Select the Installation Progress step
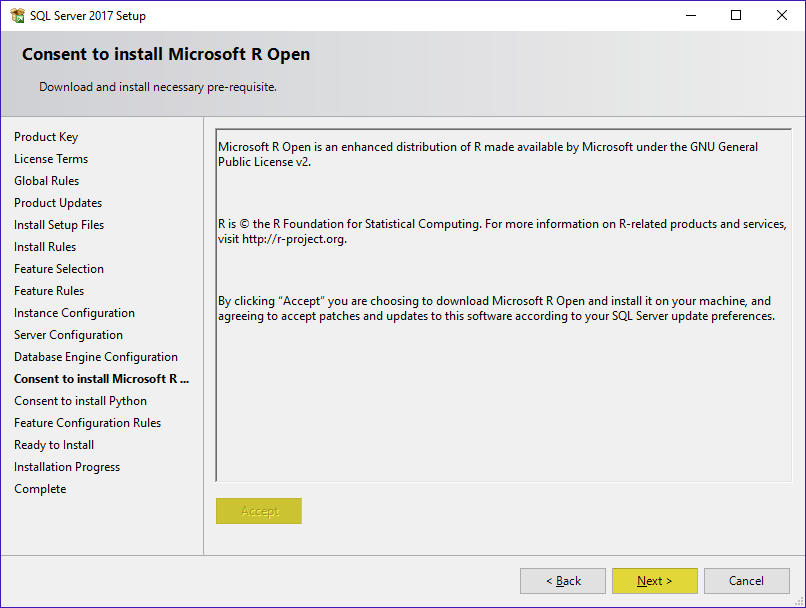The width and height of the screenshot is (806, 608). (x=67, y=467)
